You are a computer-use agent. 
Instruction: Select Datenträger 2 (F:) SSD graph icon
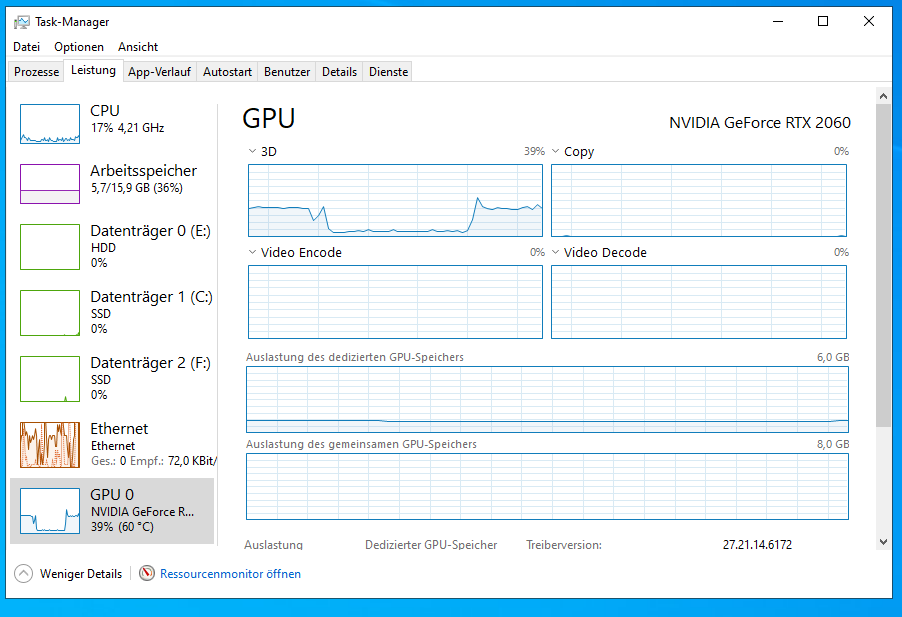pyautogui.click(x=50, y=379)
